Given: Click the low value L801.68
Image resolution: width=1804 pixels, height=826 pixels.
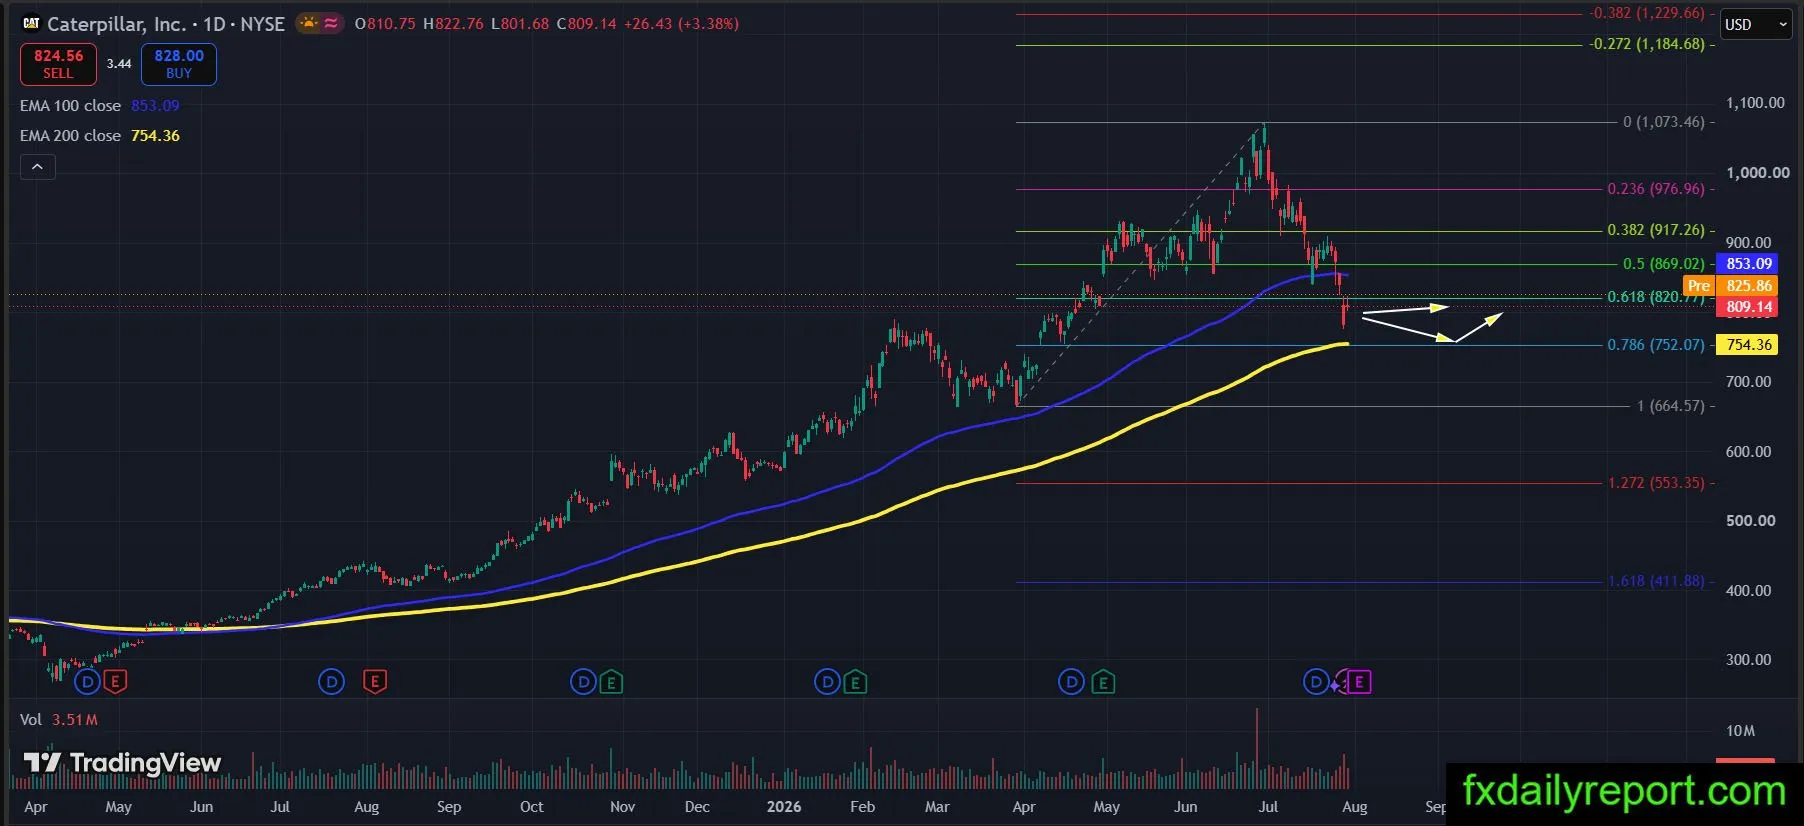Looking at the screenshot, I should tap(520, 23).
